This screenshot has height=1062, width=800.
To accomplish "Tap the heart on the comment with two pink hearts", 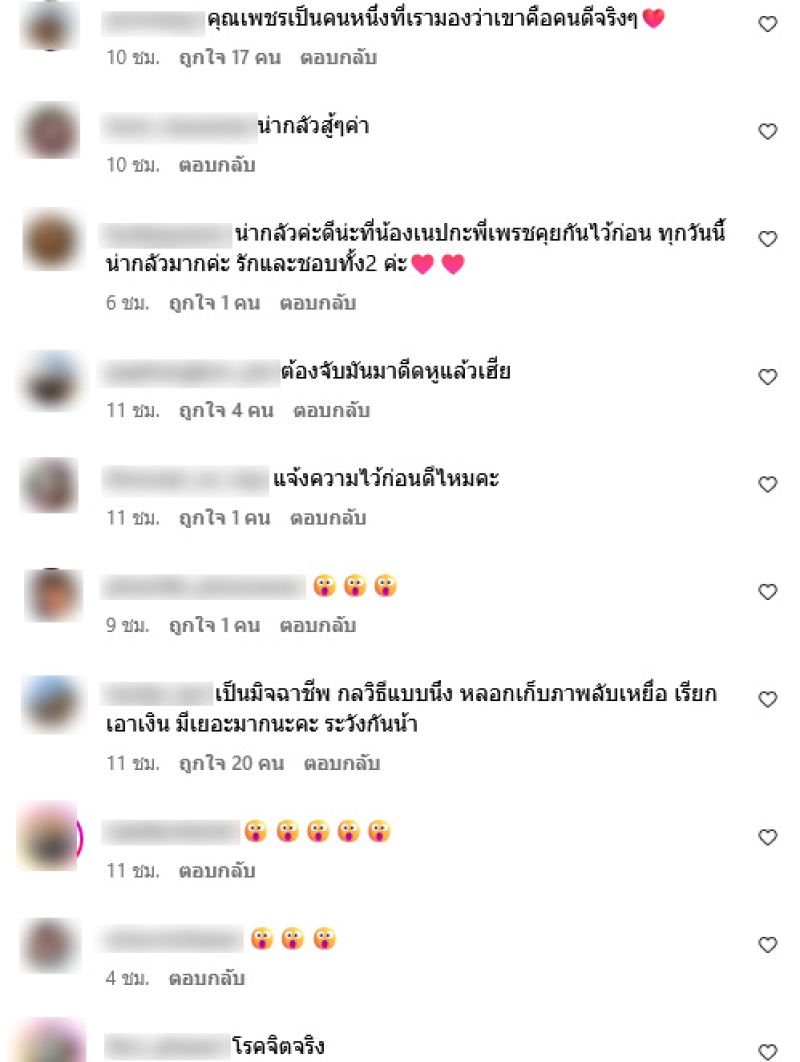I will pos(767,239).
